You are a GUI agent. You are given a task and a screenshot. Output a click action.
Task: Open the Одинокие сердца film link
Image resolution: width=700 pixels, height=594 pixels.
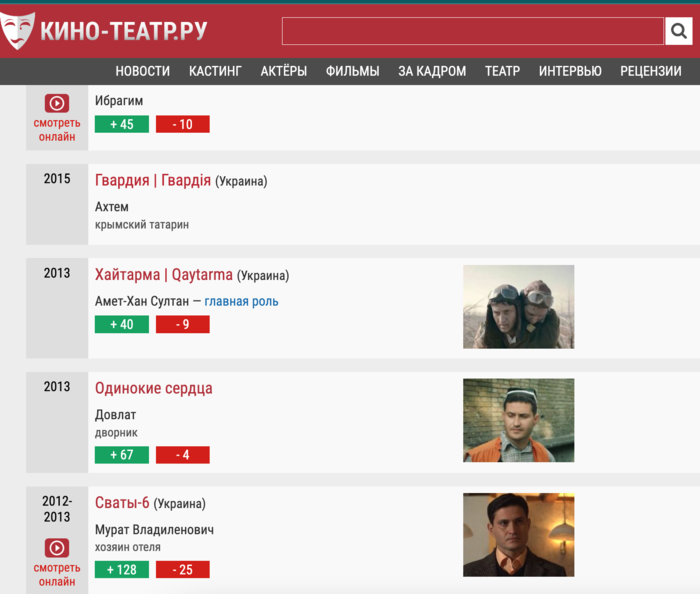click(x=154, y=388)
